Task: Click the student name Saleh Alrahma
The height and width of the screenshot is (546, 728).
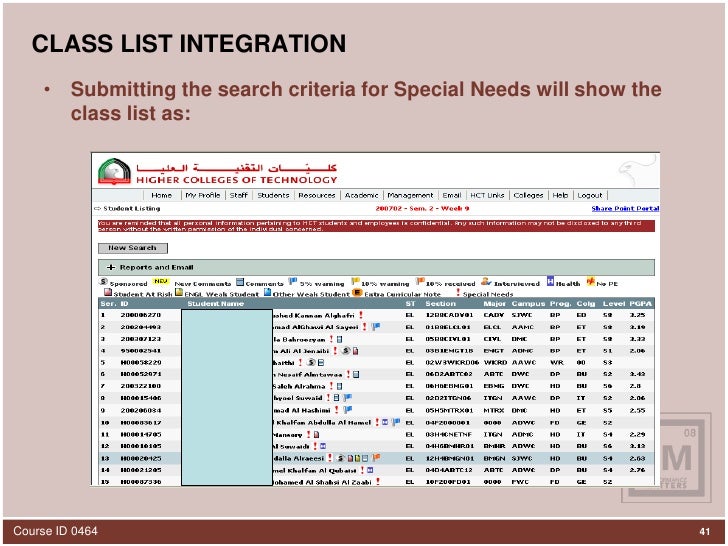Action: pyautogui.click(x=299, y=386)
